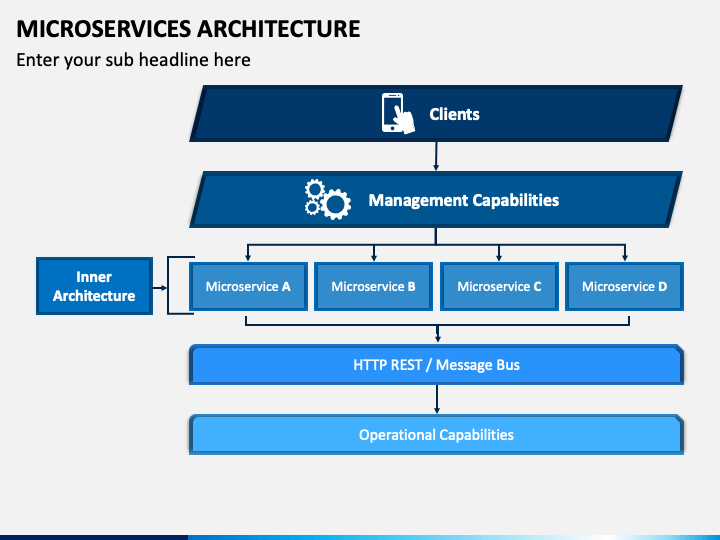Click the Microservice D box

point(624,287)
